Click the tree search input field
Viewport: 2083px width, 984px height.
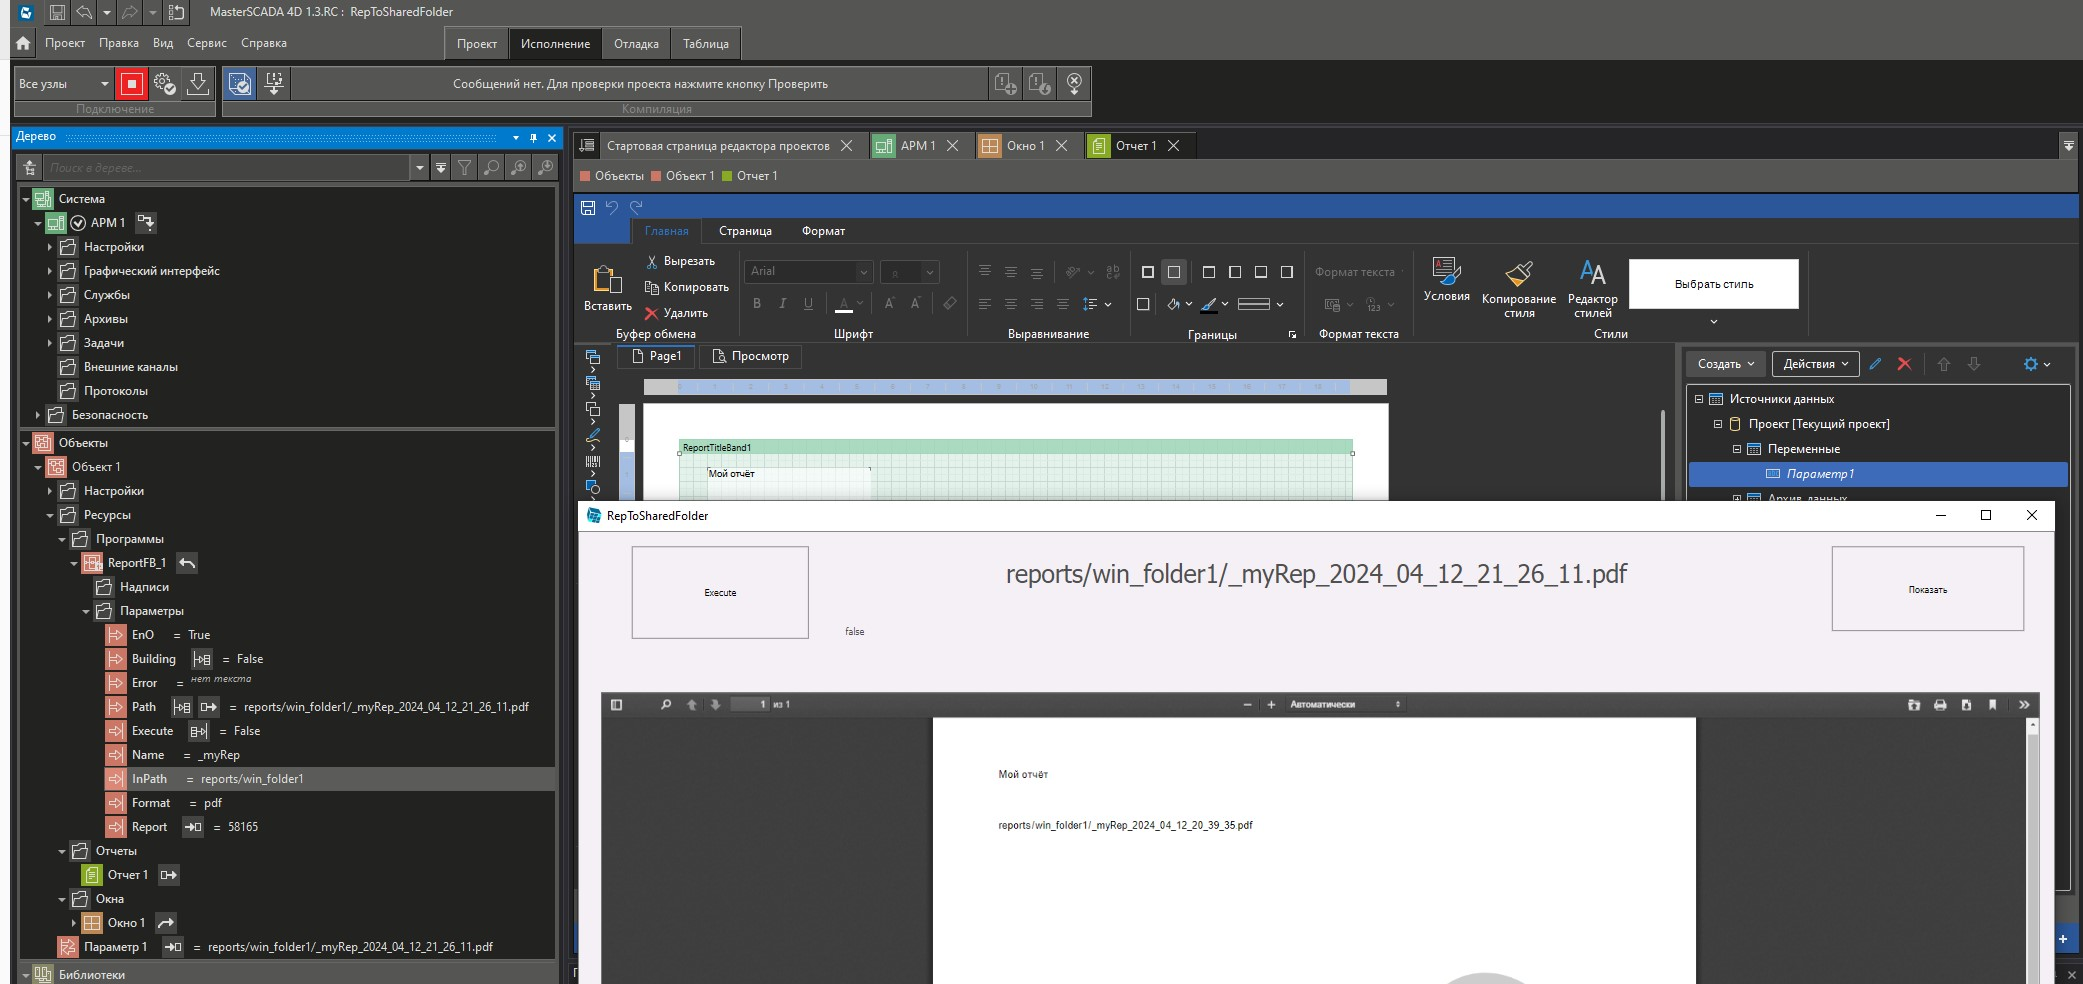(228, 168)
